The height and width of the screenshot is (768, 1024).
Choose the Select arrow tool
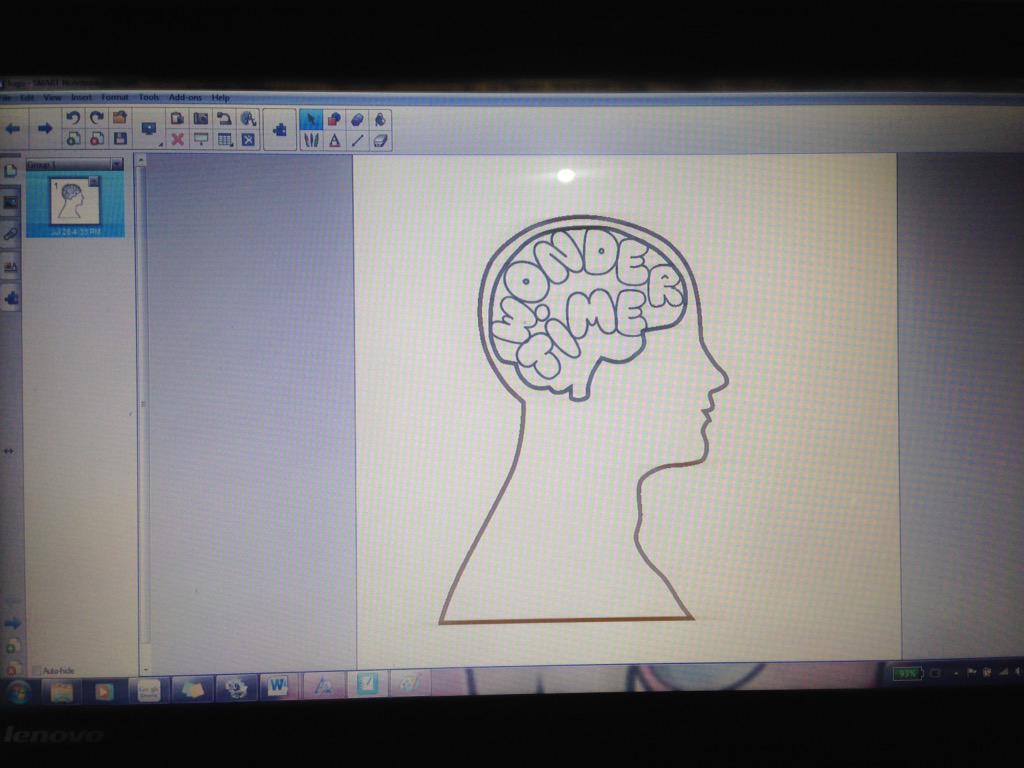pyautogui.click(x=311, y=120)
